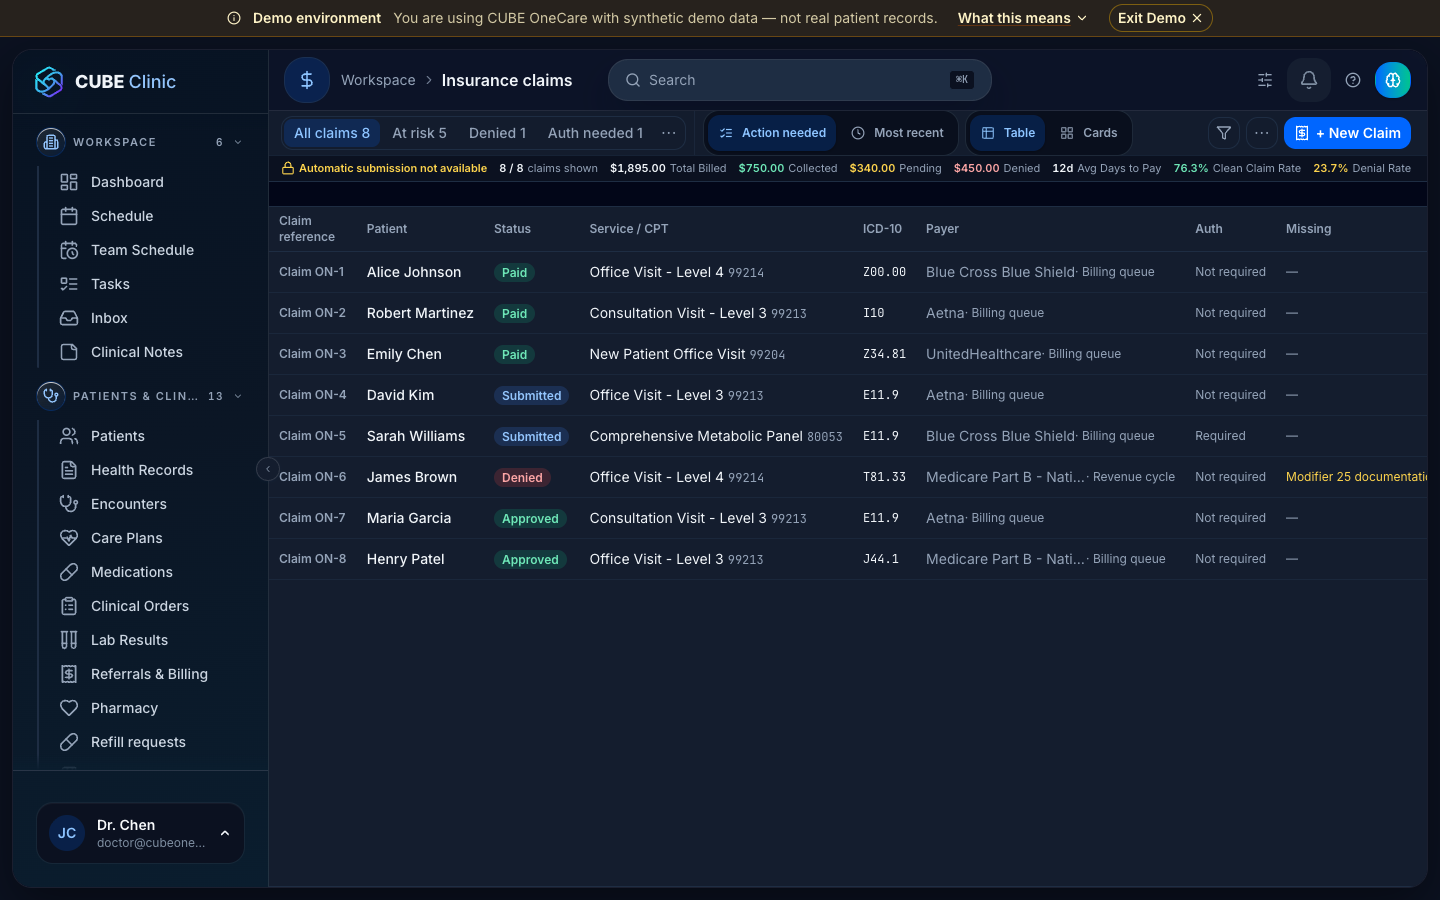
Task: Select the Denied 1 tab
Action: [497, 133]
